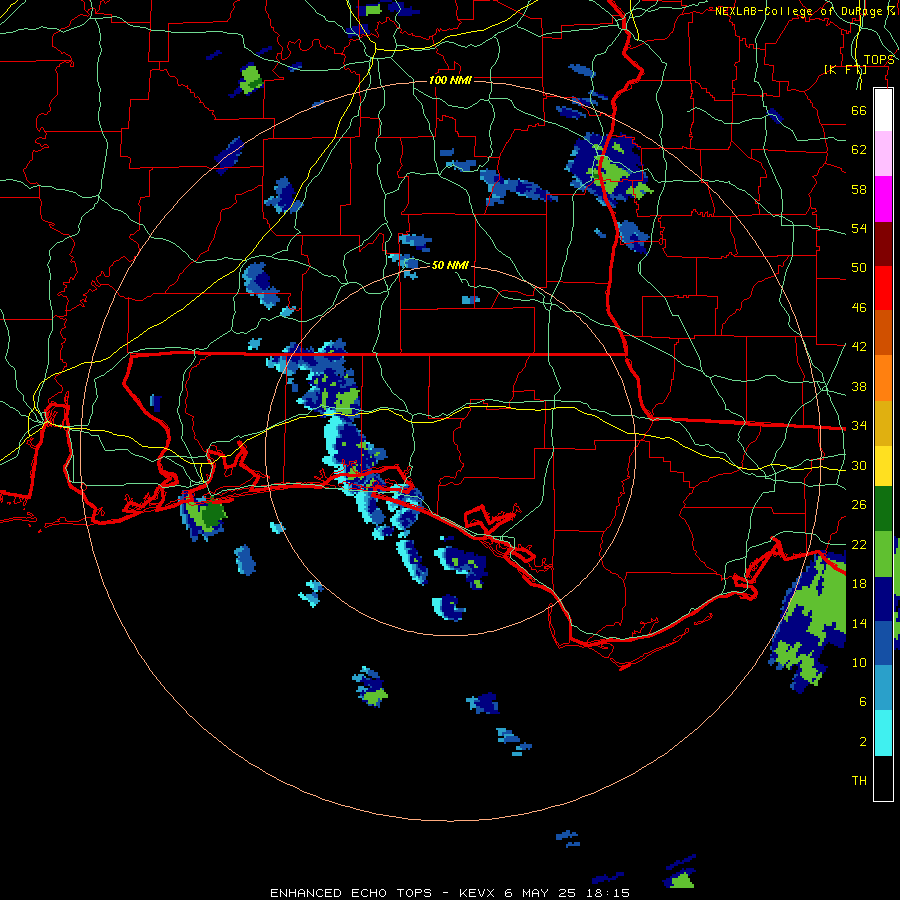
Task: Click the legend value "38"
Action: click(859, 387)
